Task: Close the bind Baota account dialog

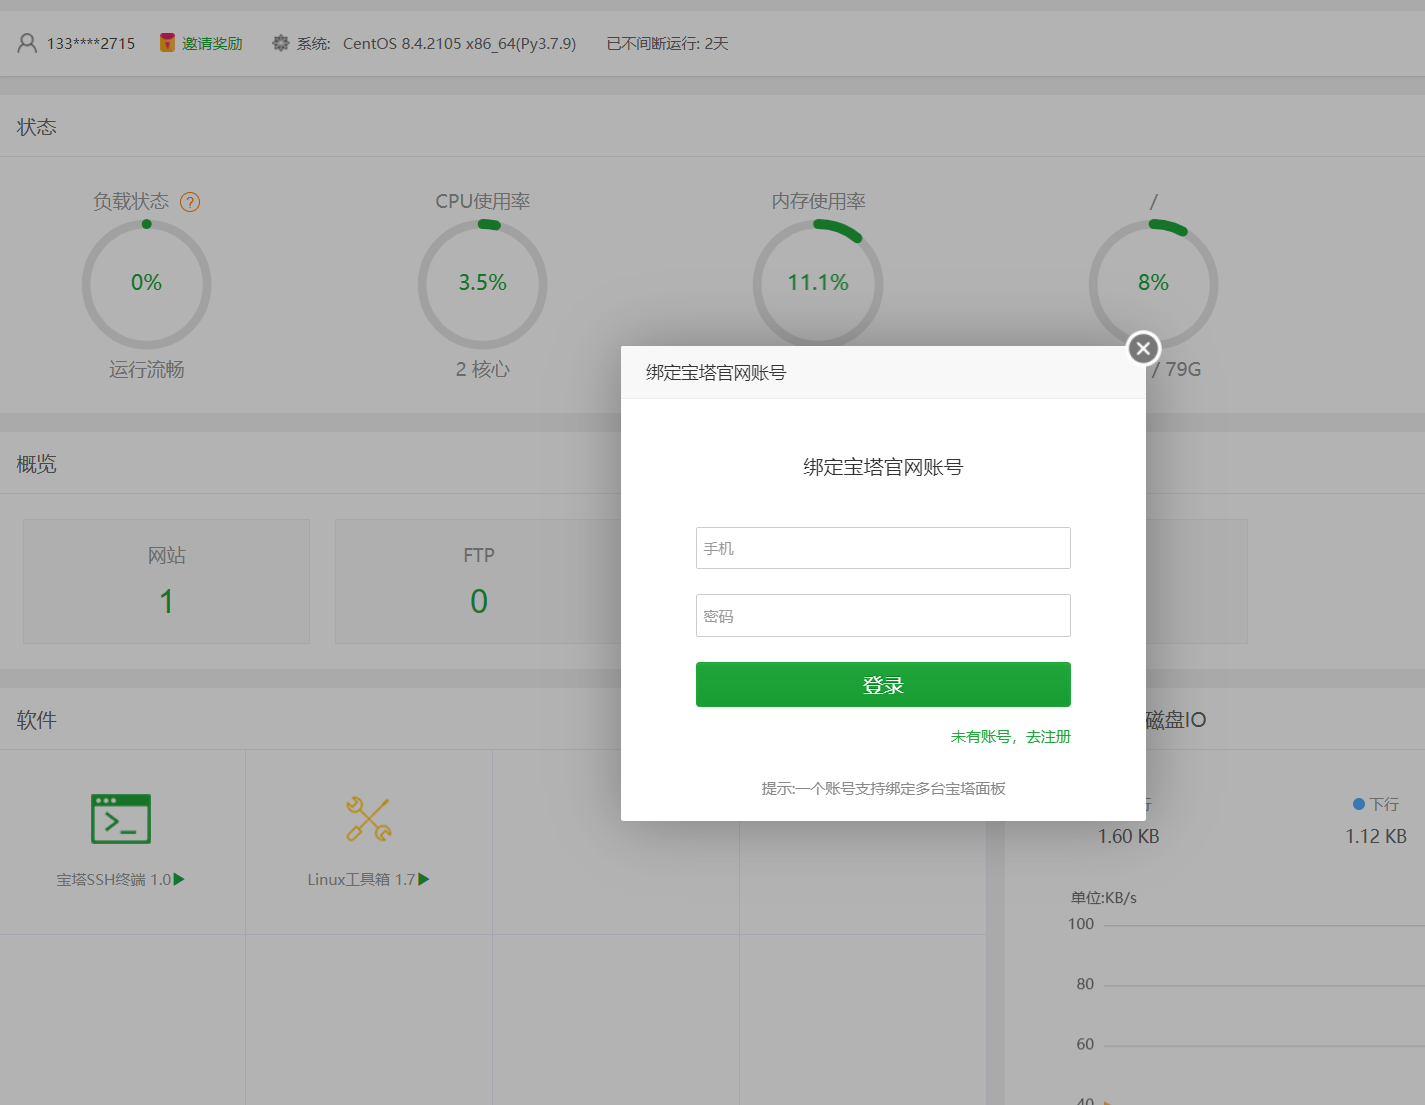Action: (x=1143, y=348)
